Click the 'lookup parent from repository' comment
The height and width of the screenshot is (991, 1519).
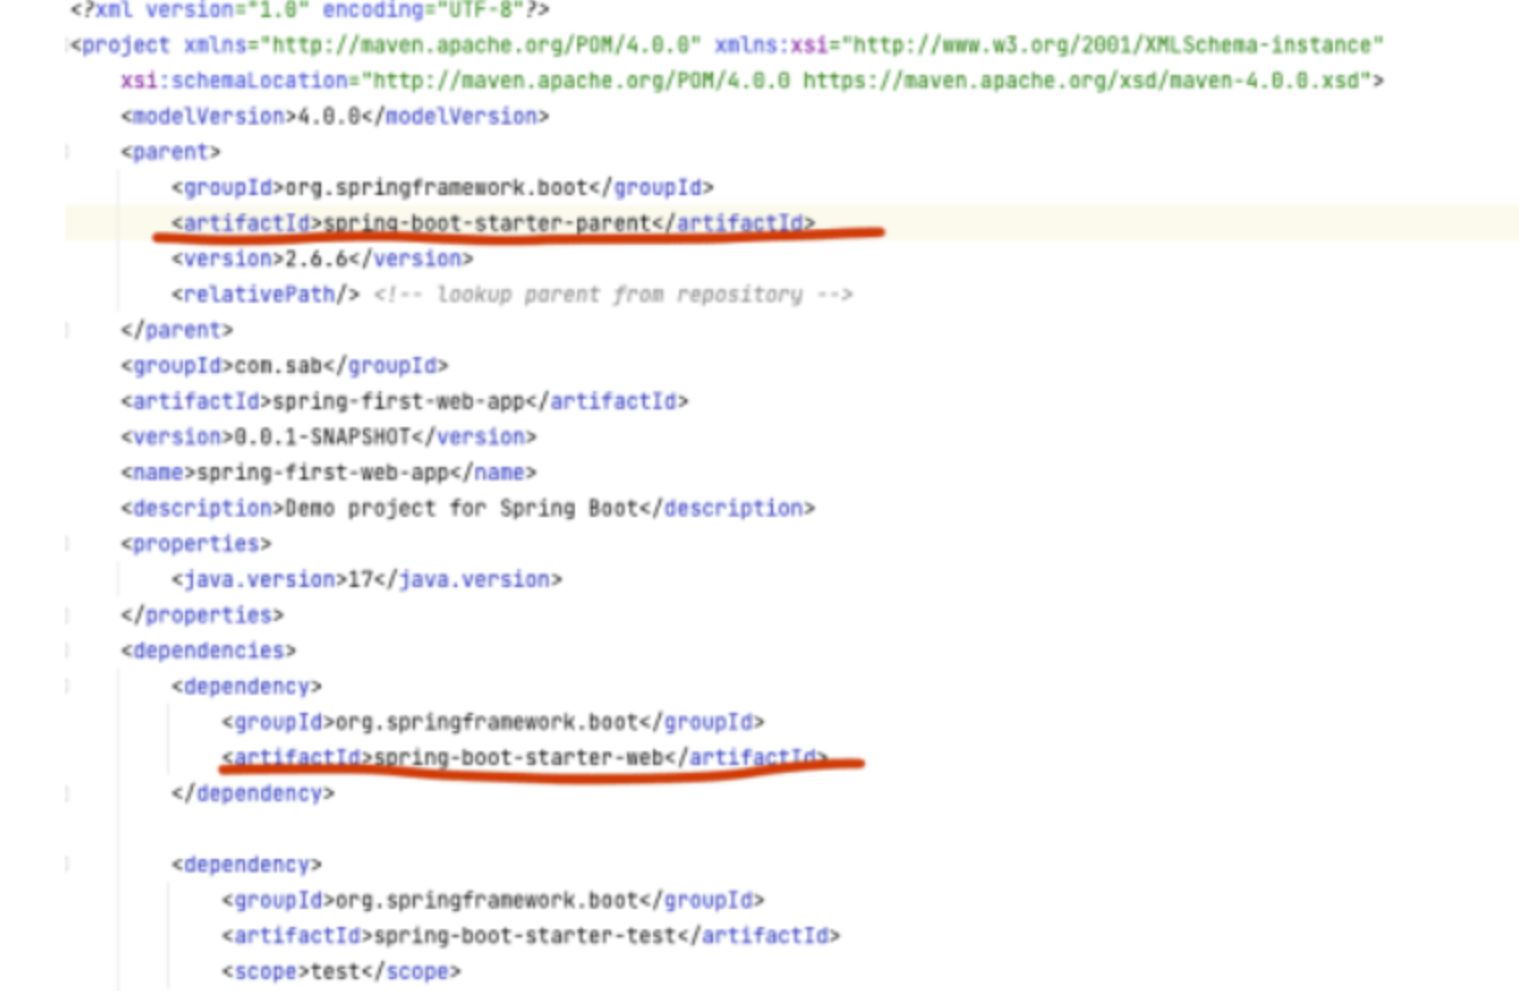tap(613, 295)
